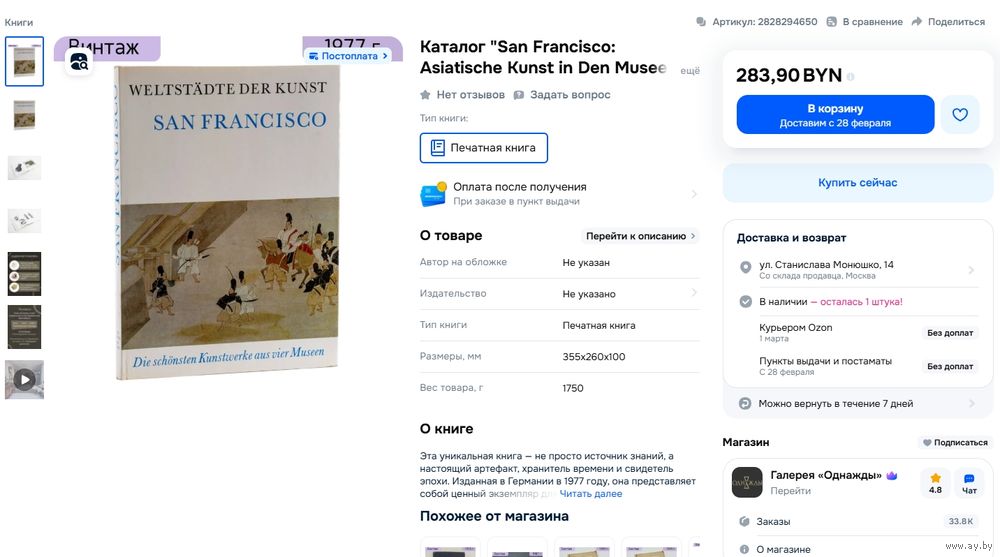Expand Оплата после получения details arrow
Screen dimensions: 1000x557
pyautogui.click(x=694, y=194)
